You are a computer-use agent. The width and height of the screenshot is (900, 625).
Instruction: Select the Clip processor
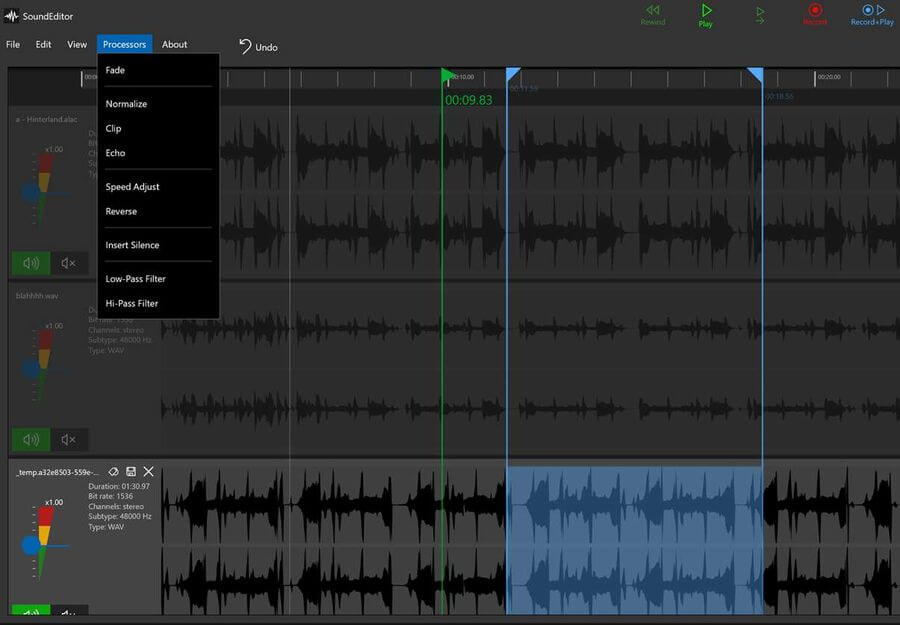(158, 129)
